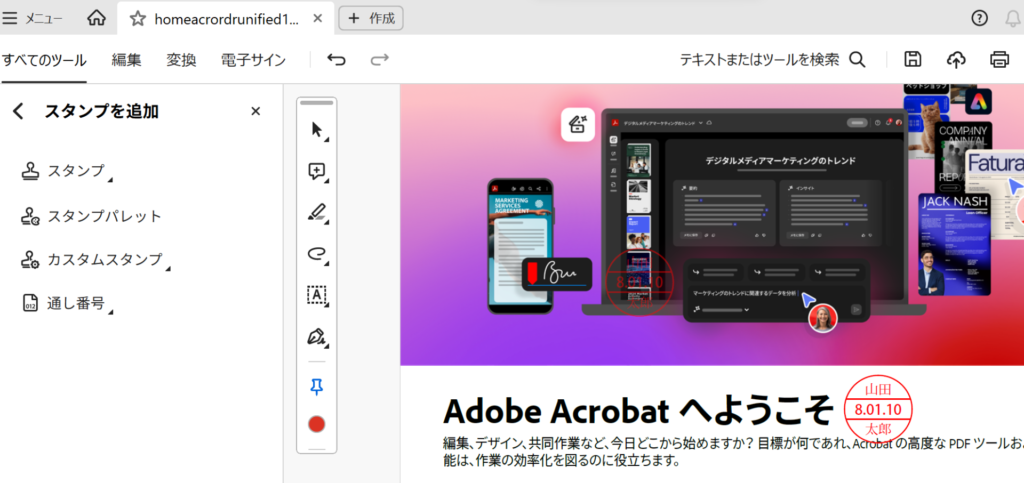The image size is (1024, 483).
Task: Click the cloud upload icon
Action: click(956, 60)
